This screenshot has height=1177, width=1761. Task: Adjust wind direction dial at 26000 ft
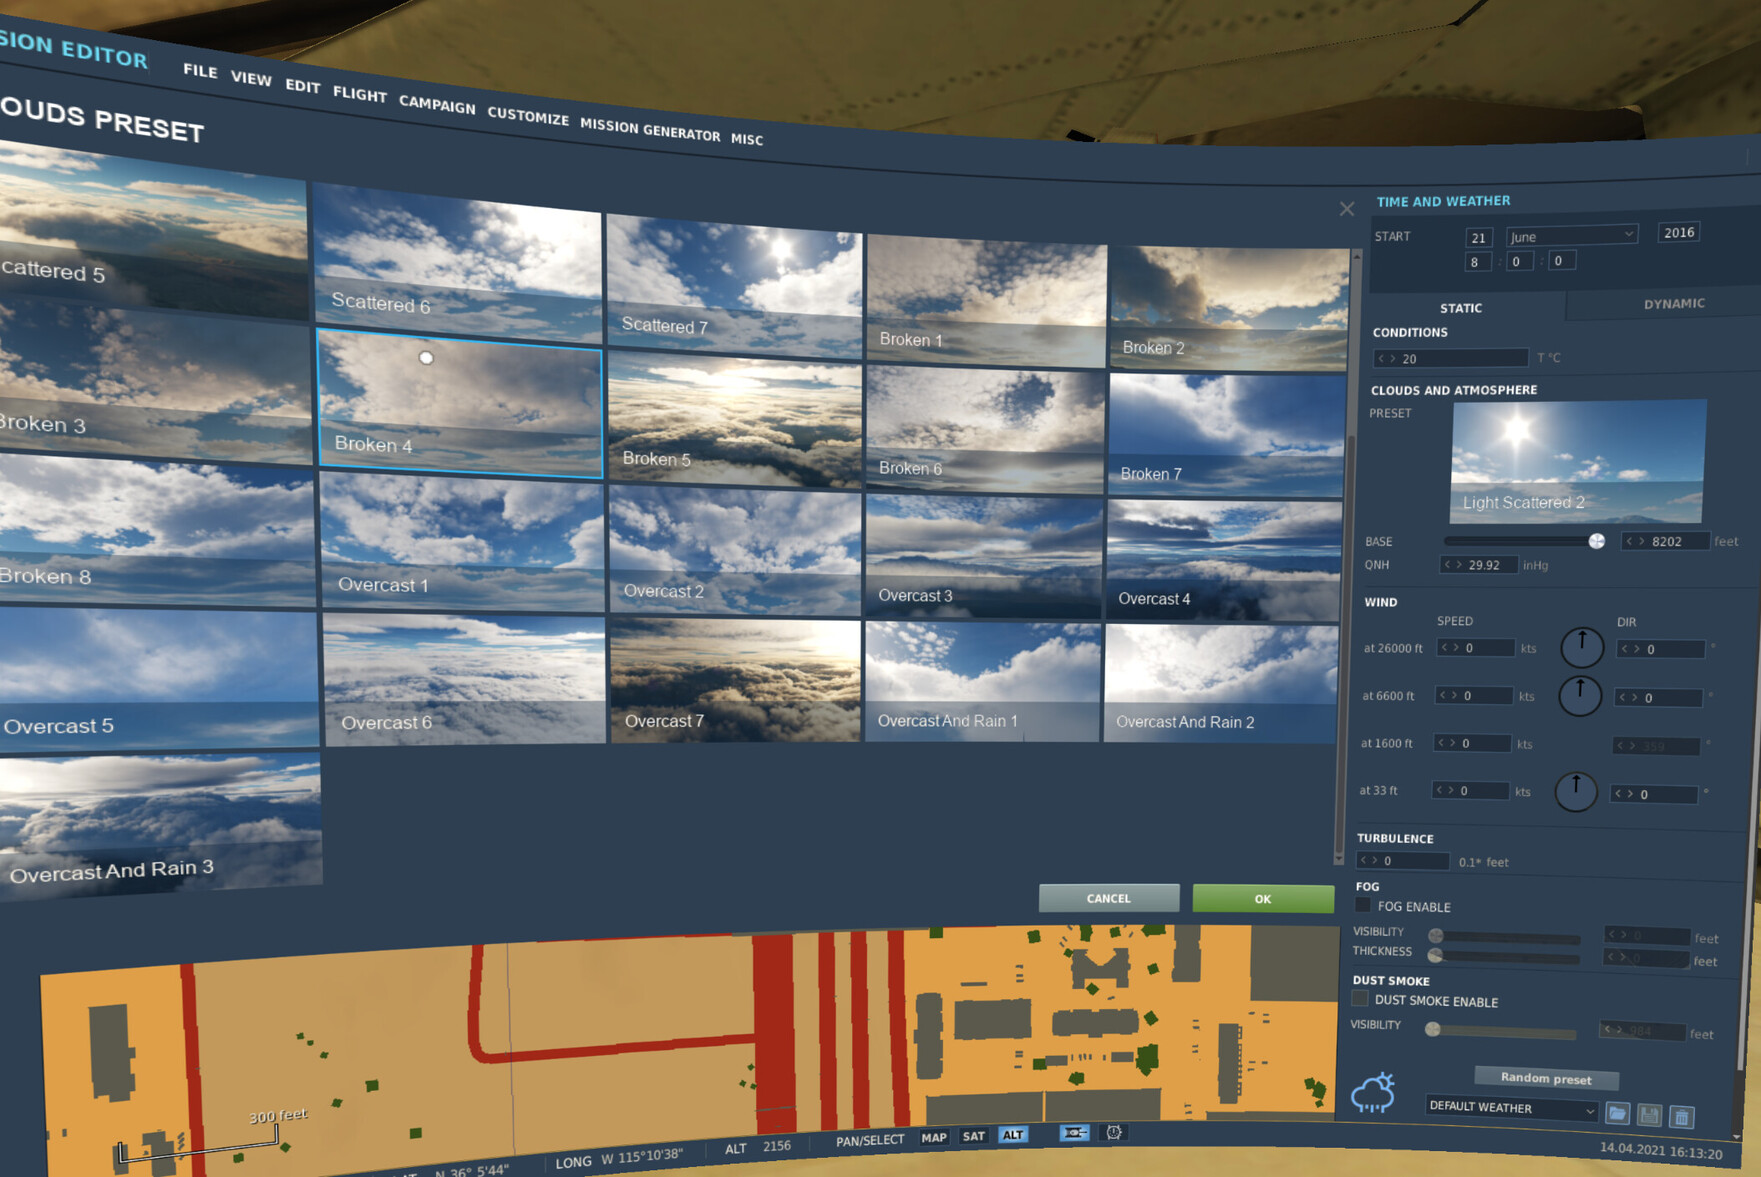(1581, 647)
